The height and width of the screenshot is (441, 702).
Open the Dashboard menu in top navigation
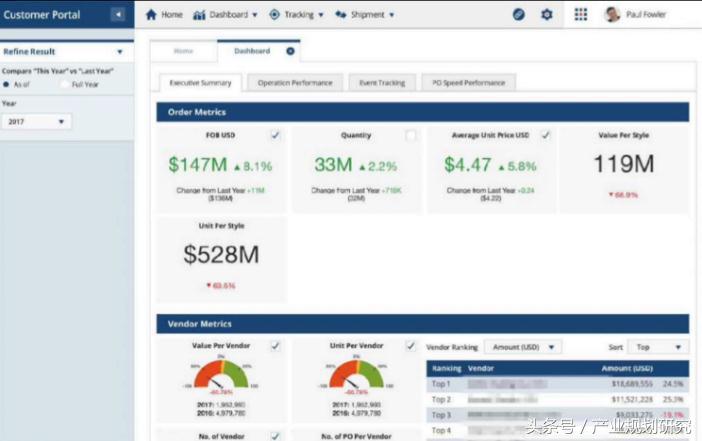225,15
